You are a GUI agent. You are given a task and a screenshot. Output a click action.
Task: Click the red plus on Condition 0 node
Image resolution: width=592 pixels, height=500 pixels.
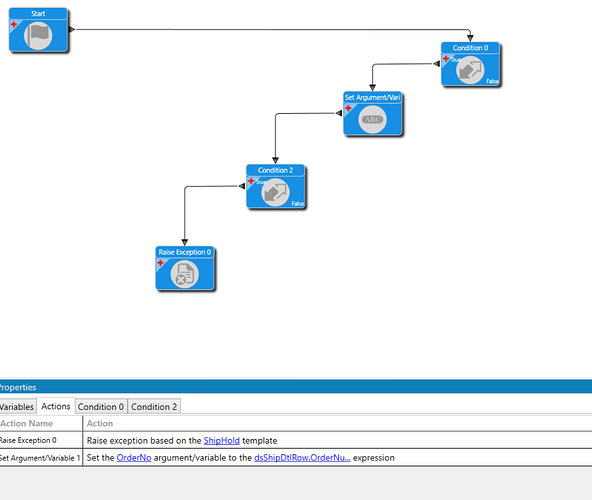tap(446, 59)
